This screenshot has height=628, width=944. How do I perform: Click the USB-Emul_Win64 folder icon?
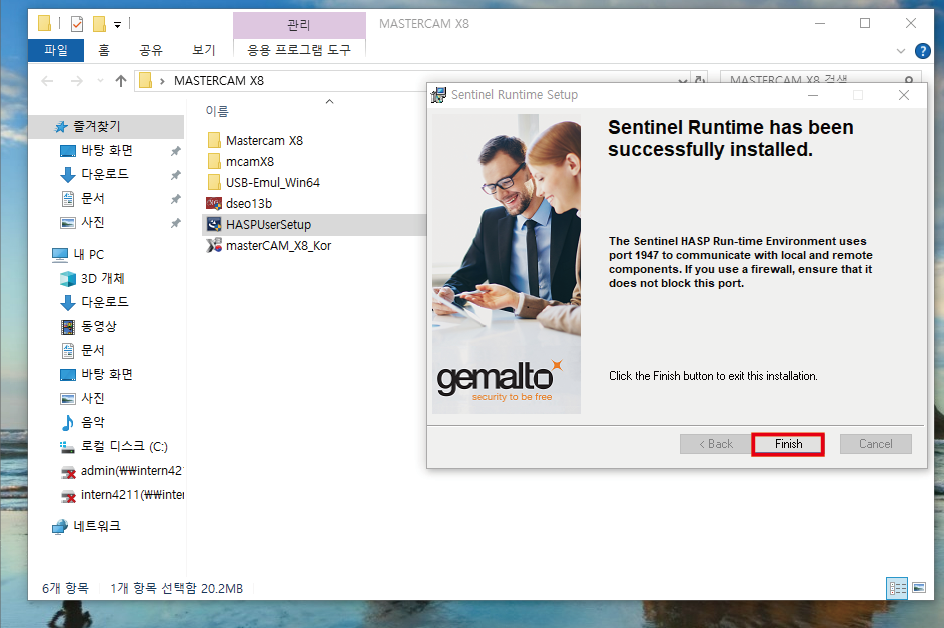[x=214, y=182]
